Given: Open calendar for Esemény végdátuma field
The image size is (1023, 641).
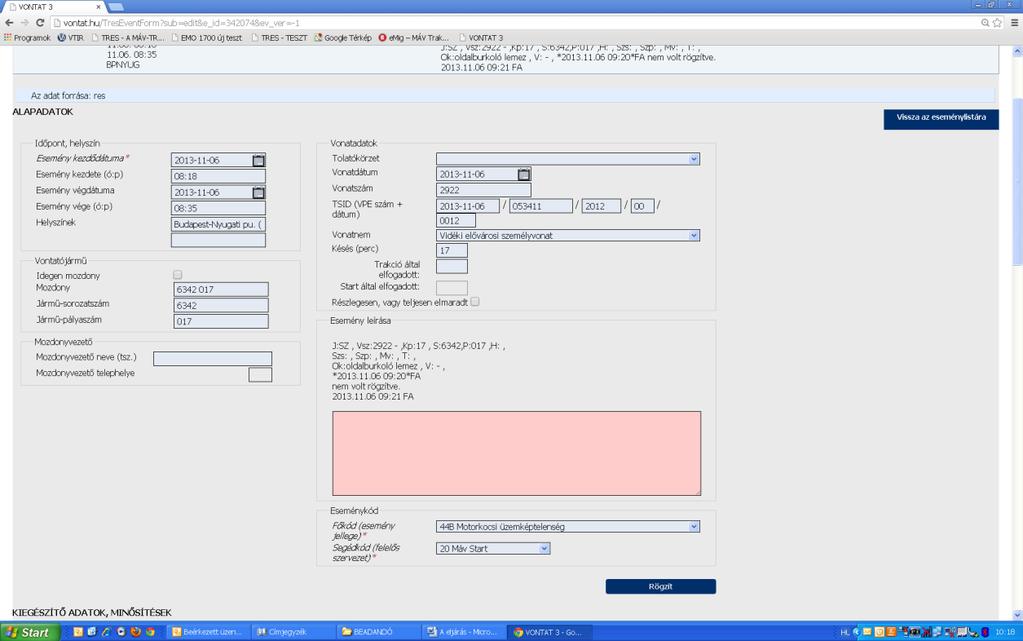Looking at the screenshot, I should (x=258, y=193).
